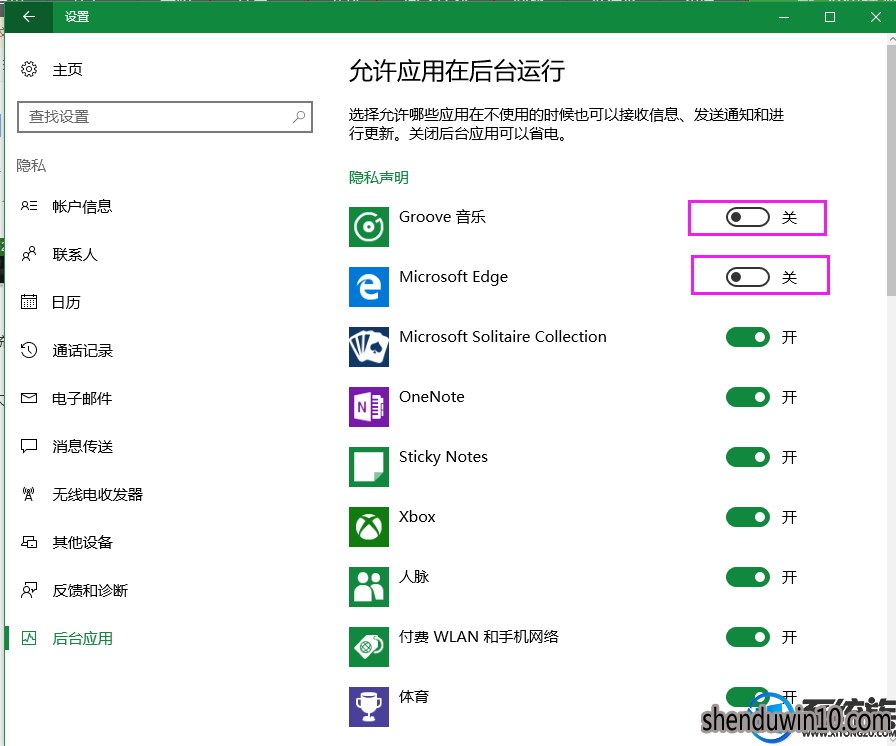Image resolution: width=896 pixels, height=746 pixels.
Task: Click the back arrow in title bar
Action: click(x=29, y=17)
